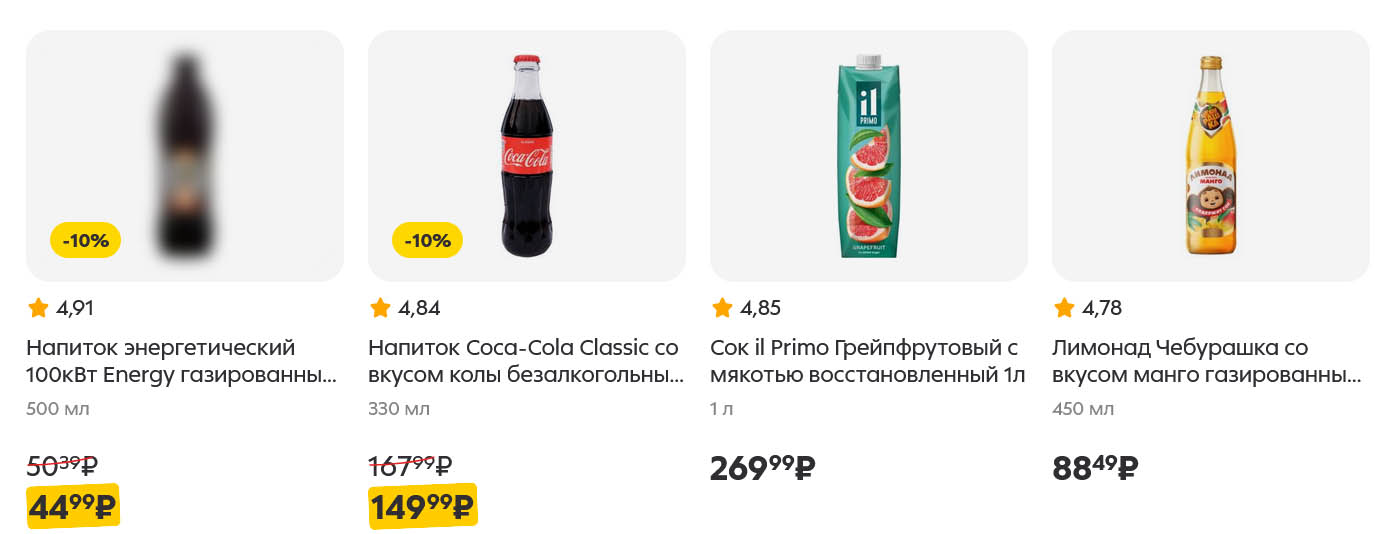Click the -10% badge on the energy drink

click(85, 240)
